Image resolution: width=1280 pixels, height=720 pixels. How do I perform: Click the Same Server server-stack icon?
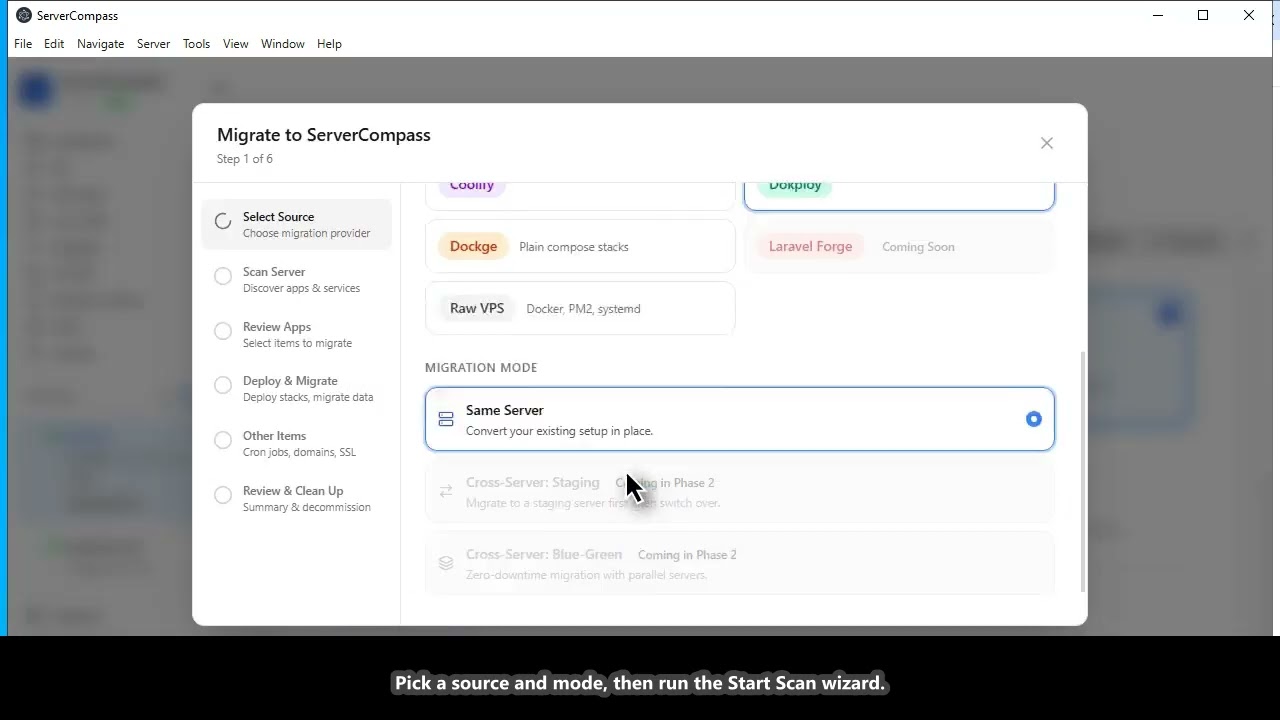tap(446, 420)
